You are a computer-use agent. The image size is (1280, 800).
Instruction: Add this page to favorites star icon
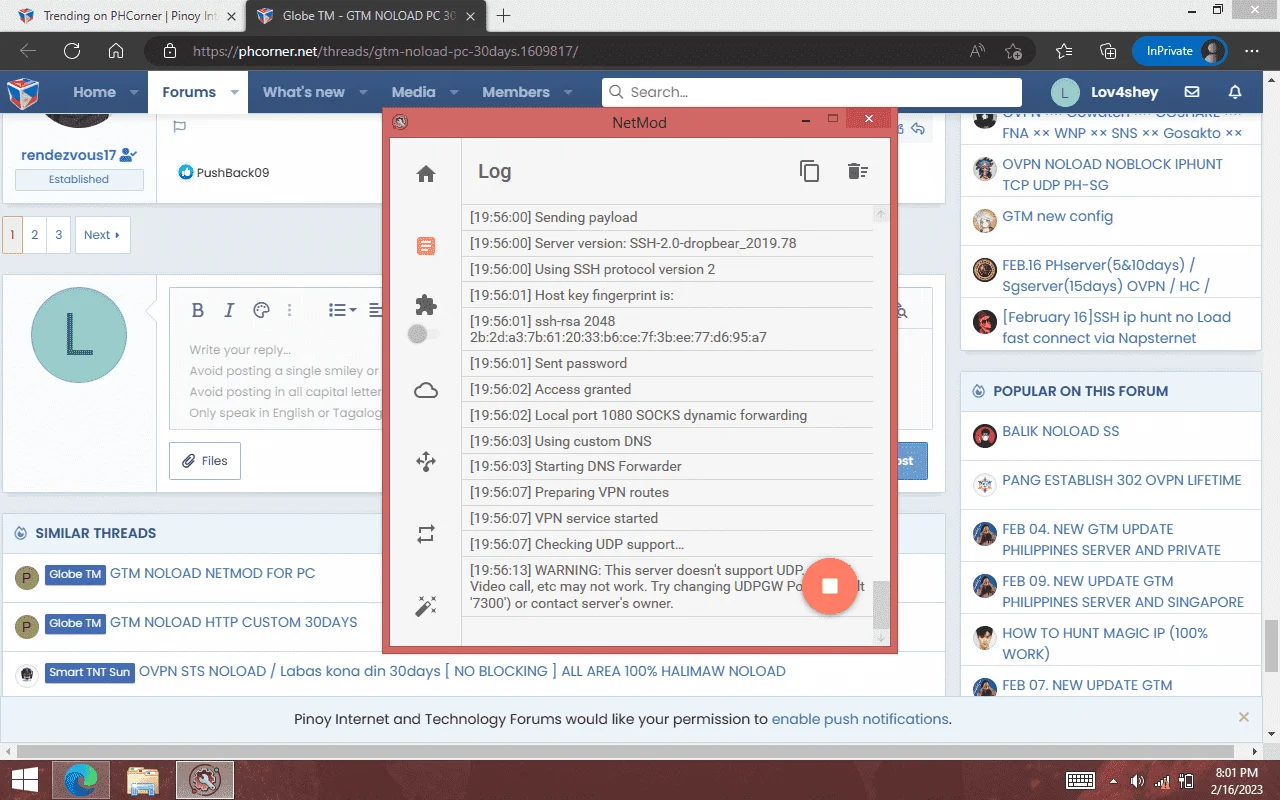pyautogui.click(x=1013, y=51)
